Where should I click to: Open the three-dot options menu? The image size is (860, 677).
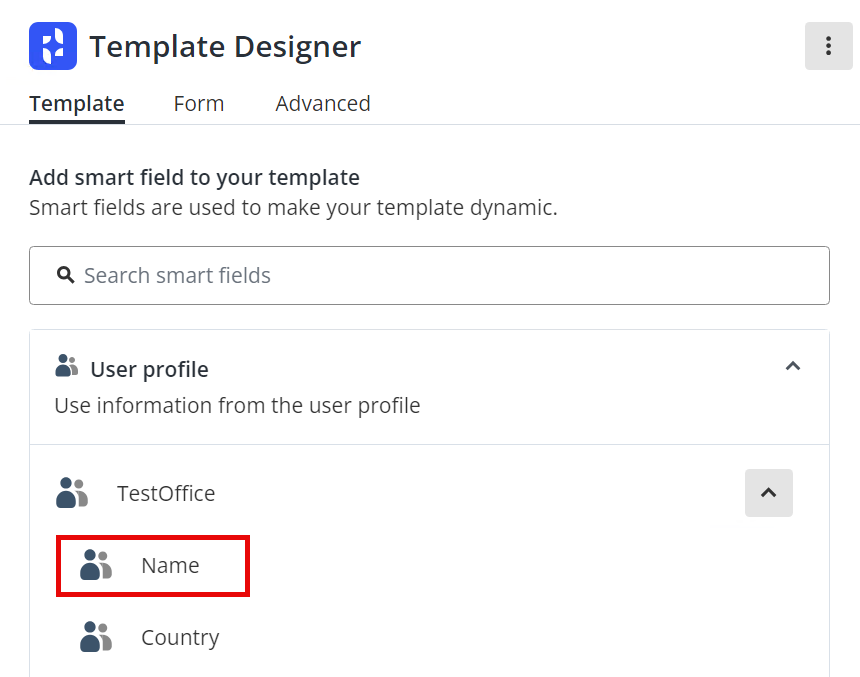828,46
